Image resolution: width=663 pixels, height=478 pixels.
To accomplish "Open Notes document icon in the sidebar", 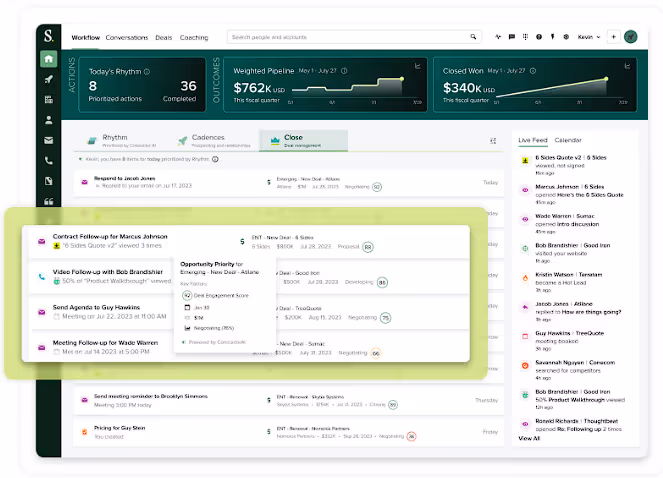I will 49,181.
